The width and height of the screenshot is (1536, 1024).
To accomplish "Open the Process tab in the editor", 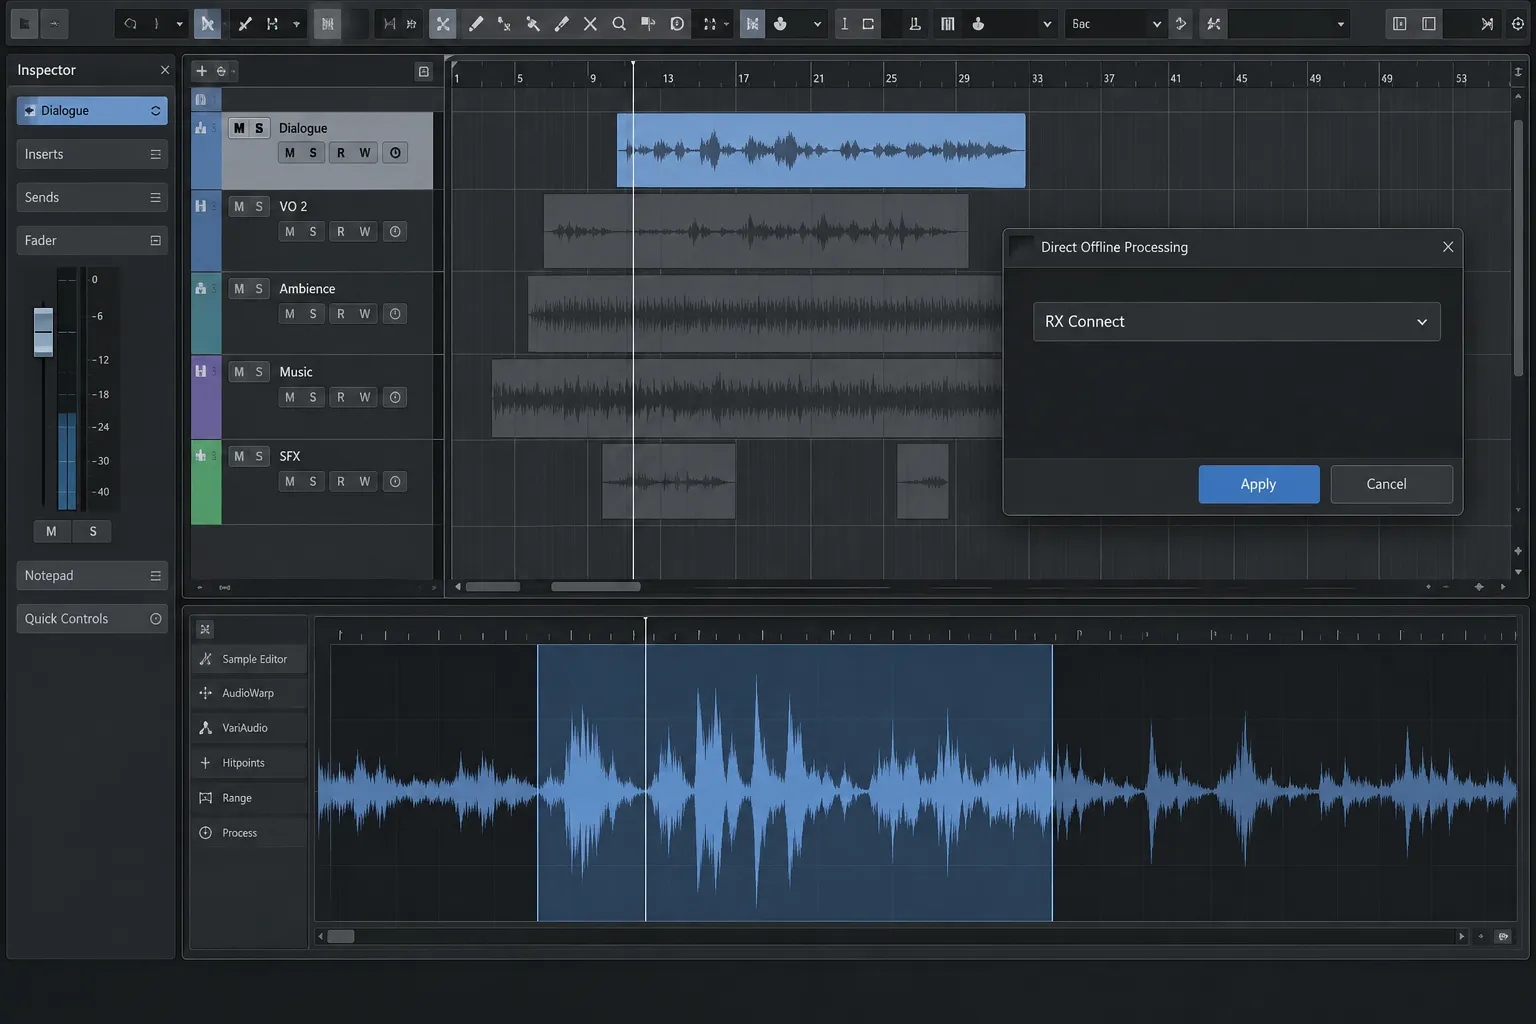I will (248, 833).
